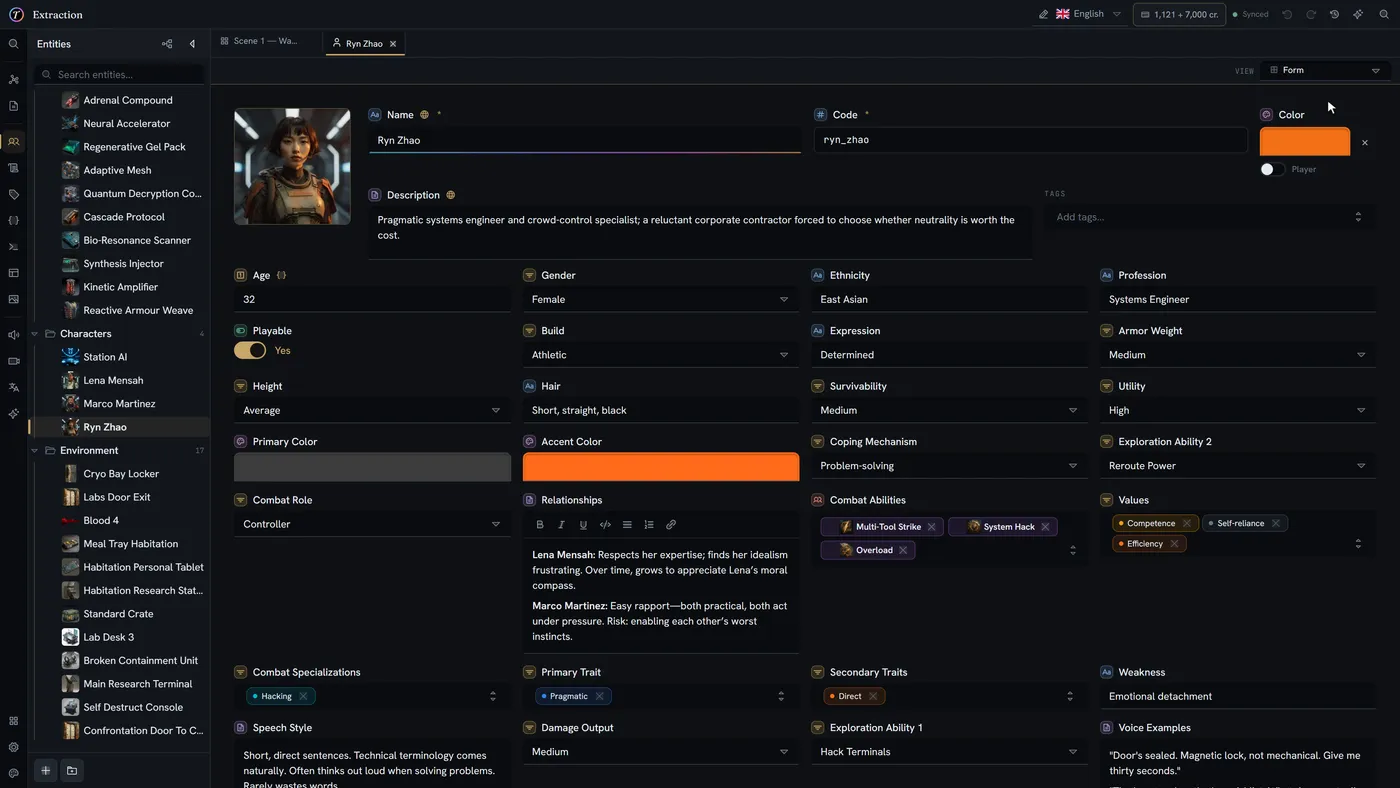Click the link icon in Relationships editor
The height and width of the screenshot is (788, 1400).
(x=671, y=525)
